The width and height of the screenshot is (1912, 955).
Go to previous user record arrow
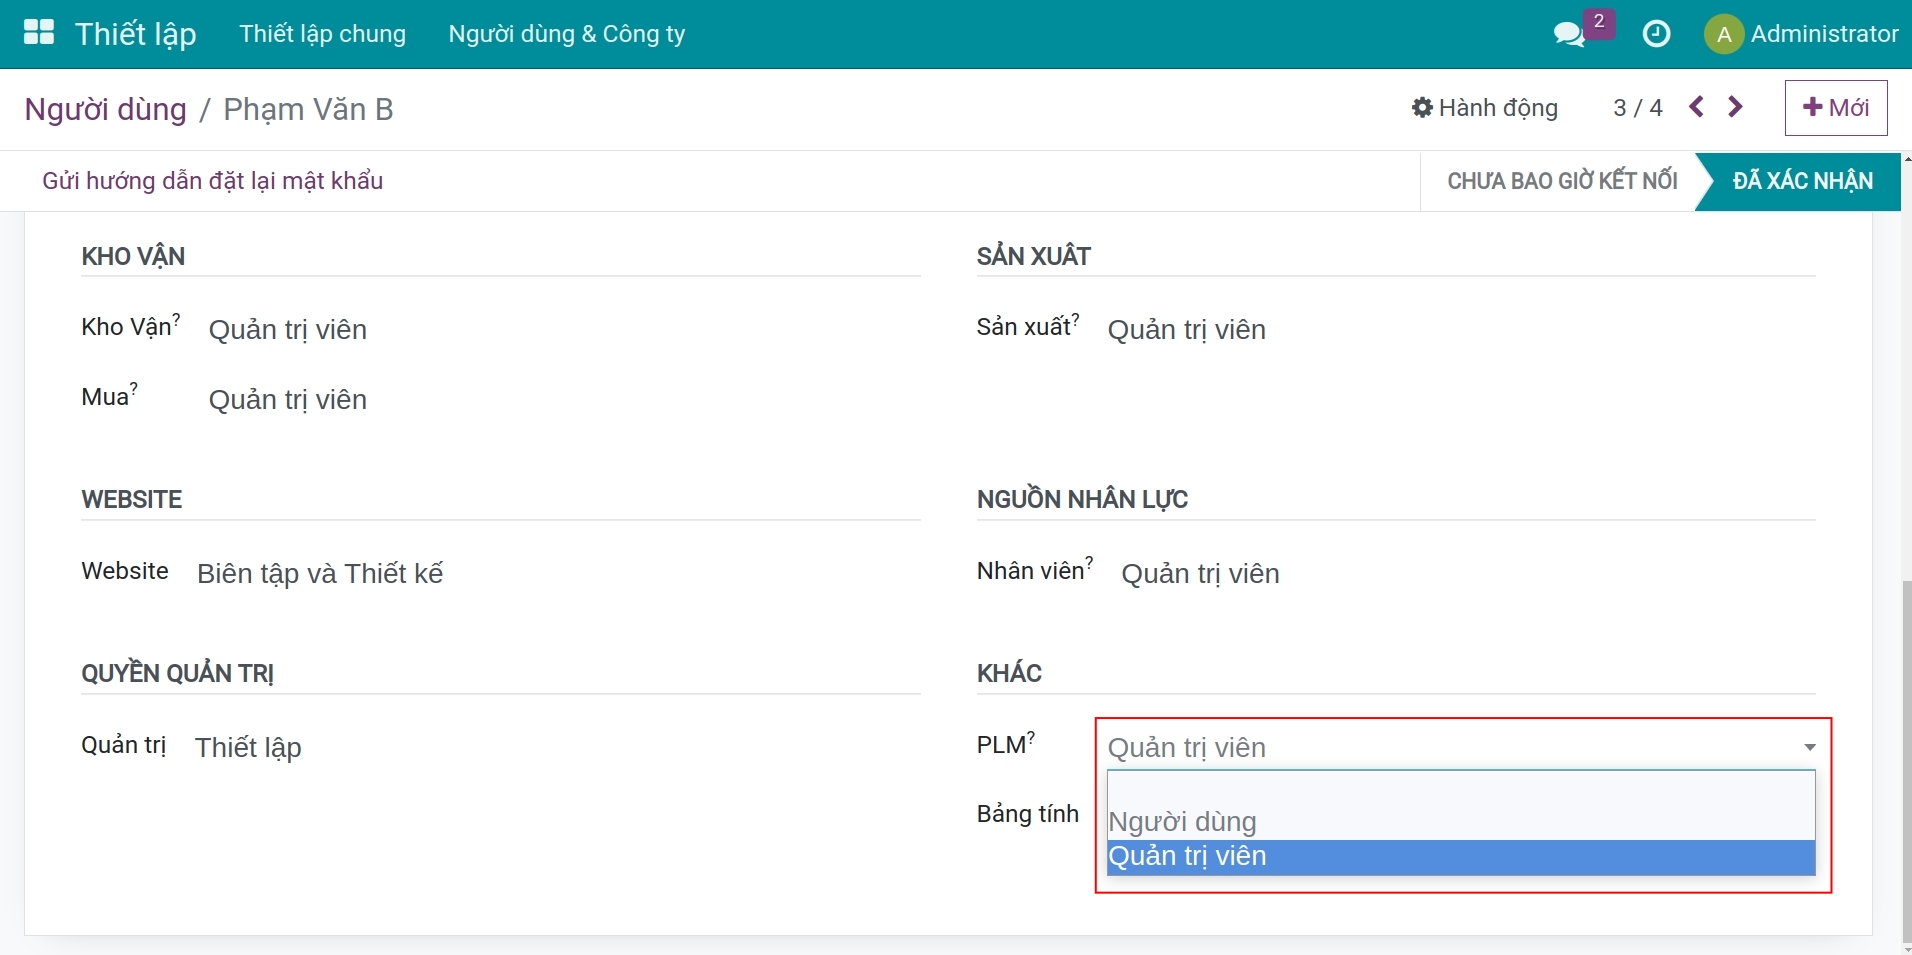click(x=1696, y=107)
